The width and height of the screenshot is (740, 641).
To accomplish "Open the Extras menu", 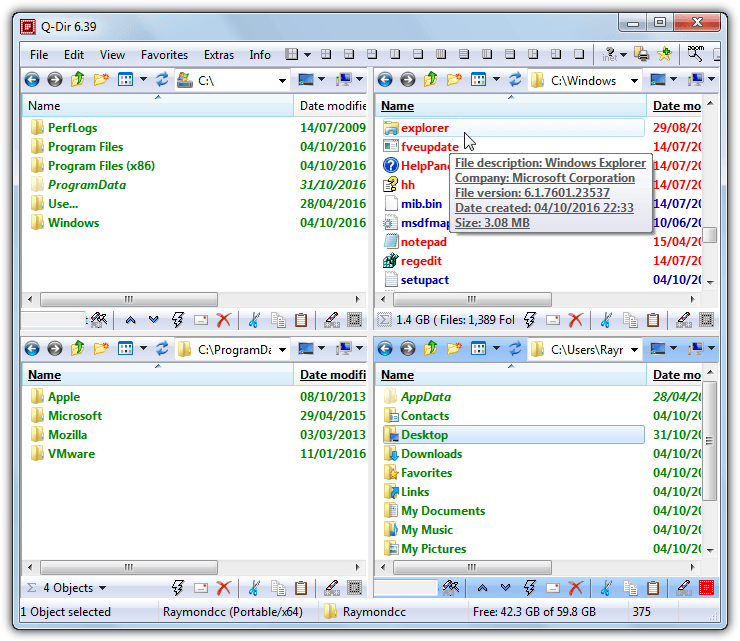I will [219, 55].
